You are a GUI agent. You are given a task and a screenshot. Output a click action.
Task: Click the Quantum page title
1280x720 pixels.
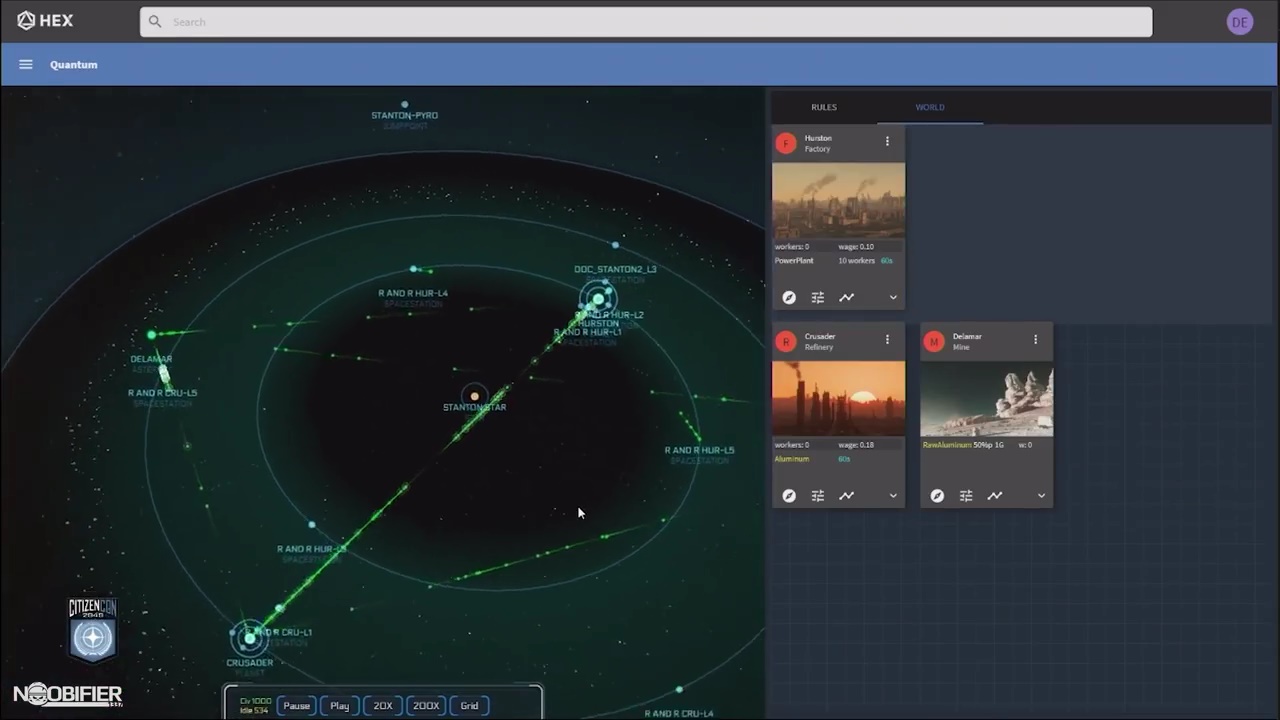coord(74,64)
